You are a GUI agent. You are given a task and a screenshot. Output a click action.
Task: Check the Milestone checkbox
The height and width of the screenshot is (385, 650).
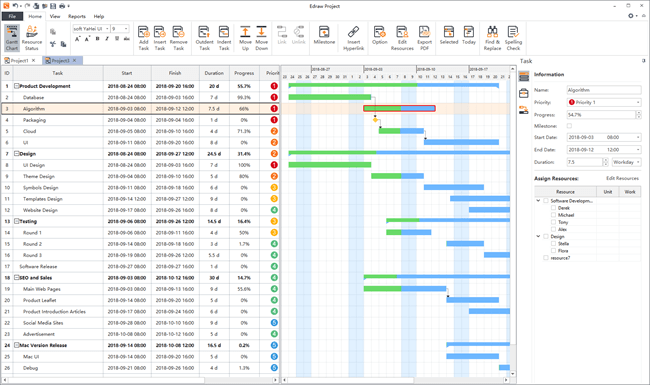pos(569,126)
